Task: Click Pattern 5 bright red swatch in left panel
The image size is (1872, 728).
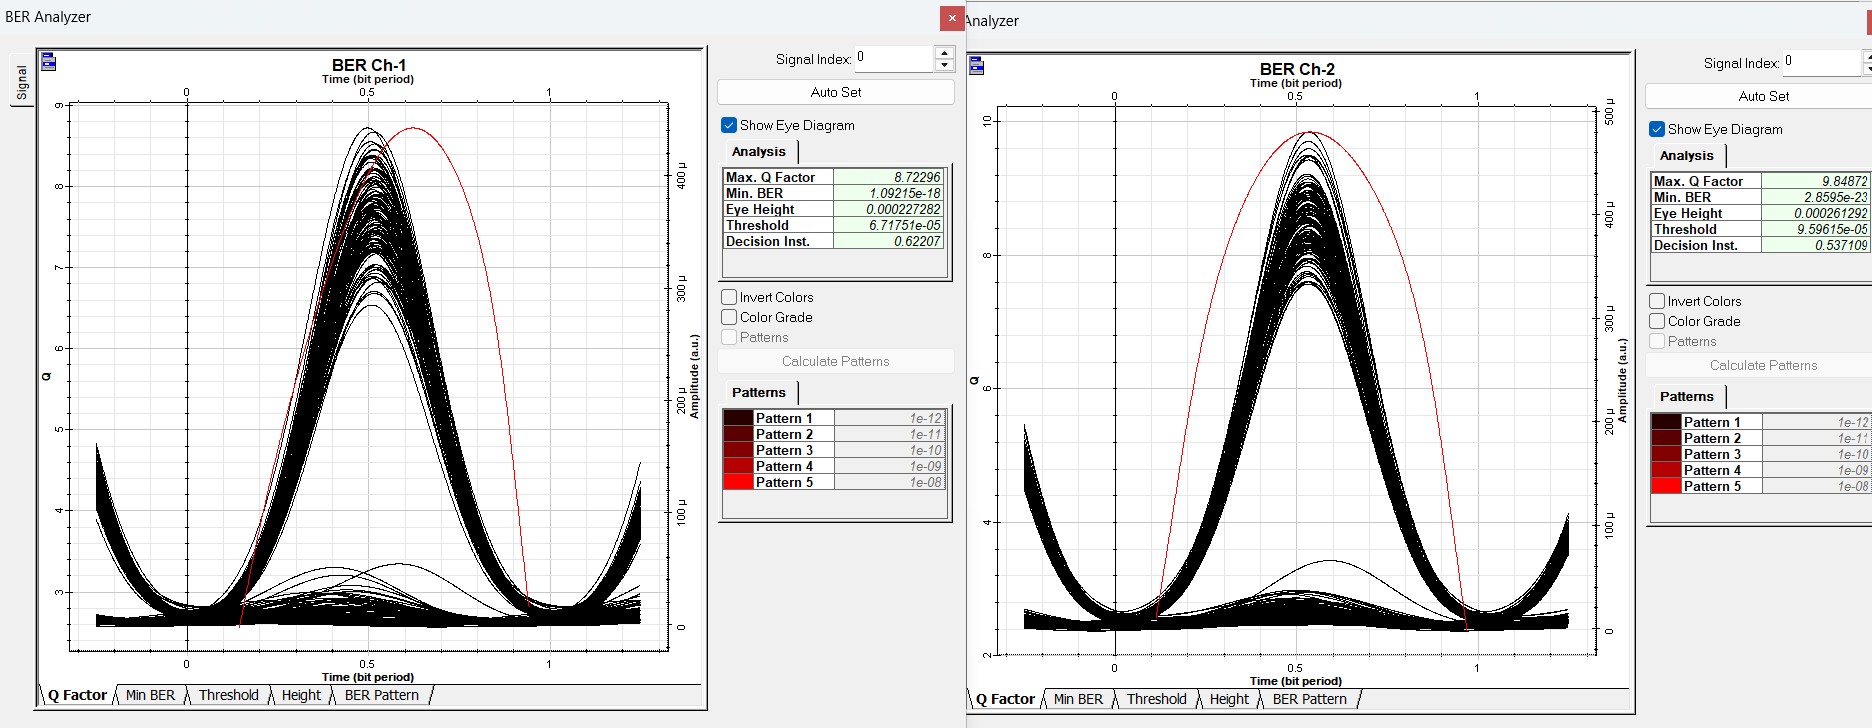Action: (x=738, y=482)
